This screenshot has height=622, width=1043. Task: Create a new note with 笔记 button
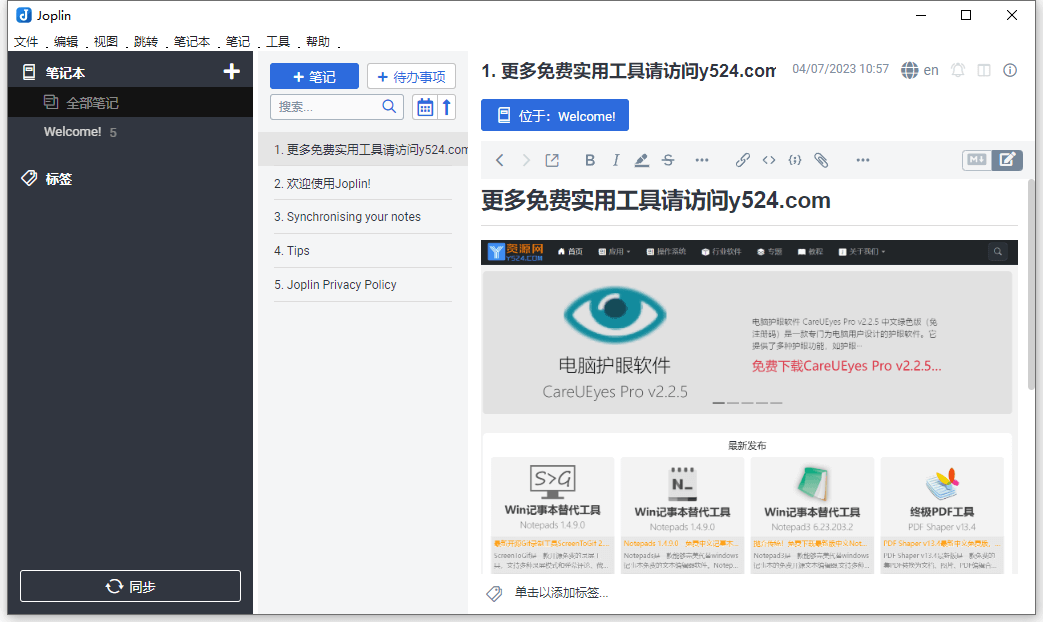coord(315,77)
